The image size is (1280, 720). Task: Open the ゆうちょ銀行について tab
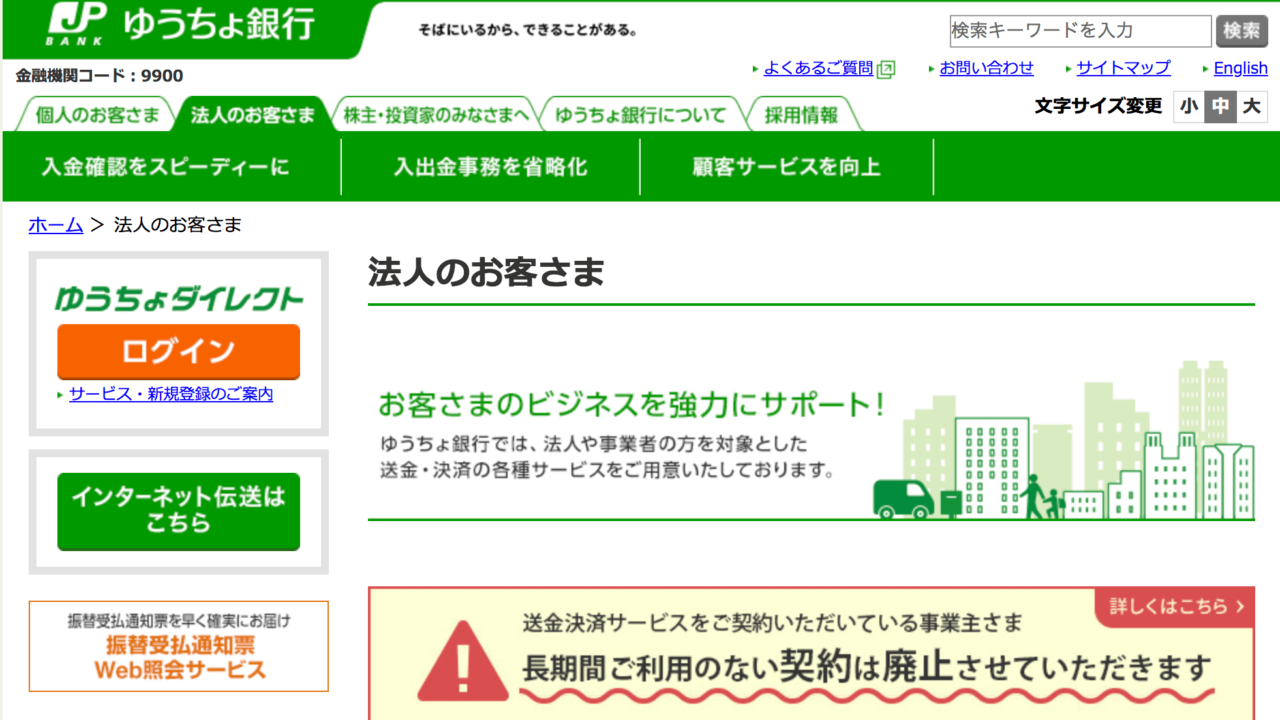(x=641, y=115)
